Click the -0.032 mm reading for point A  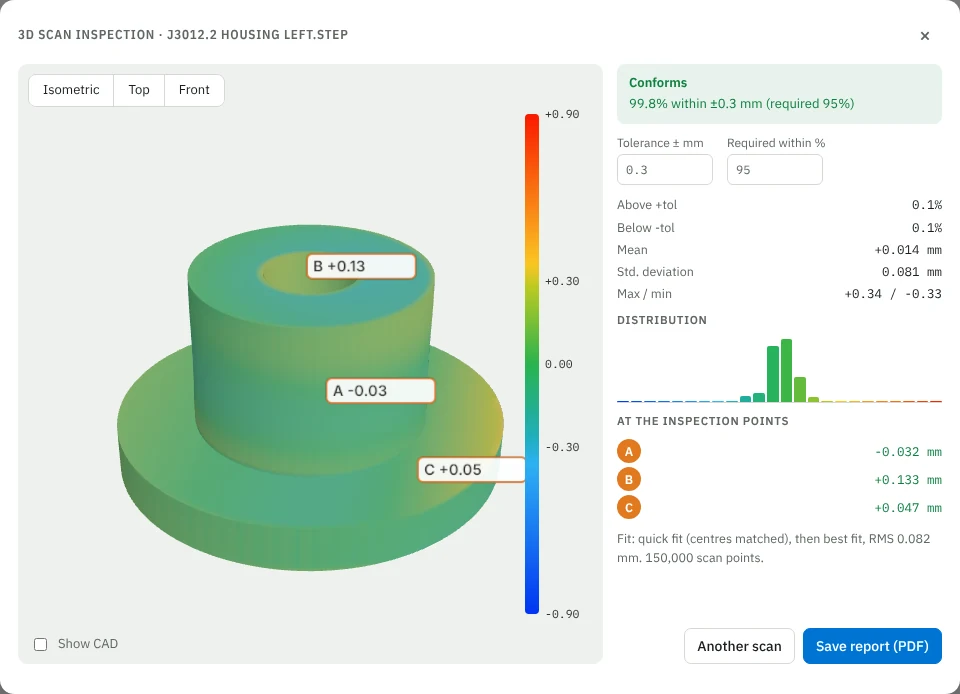907,452
